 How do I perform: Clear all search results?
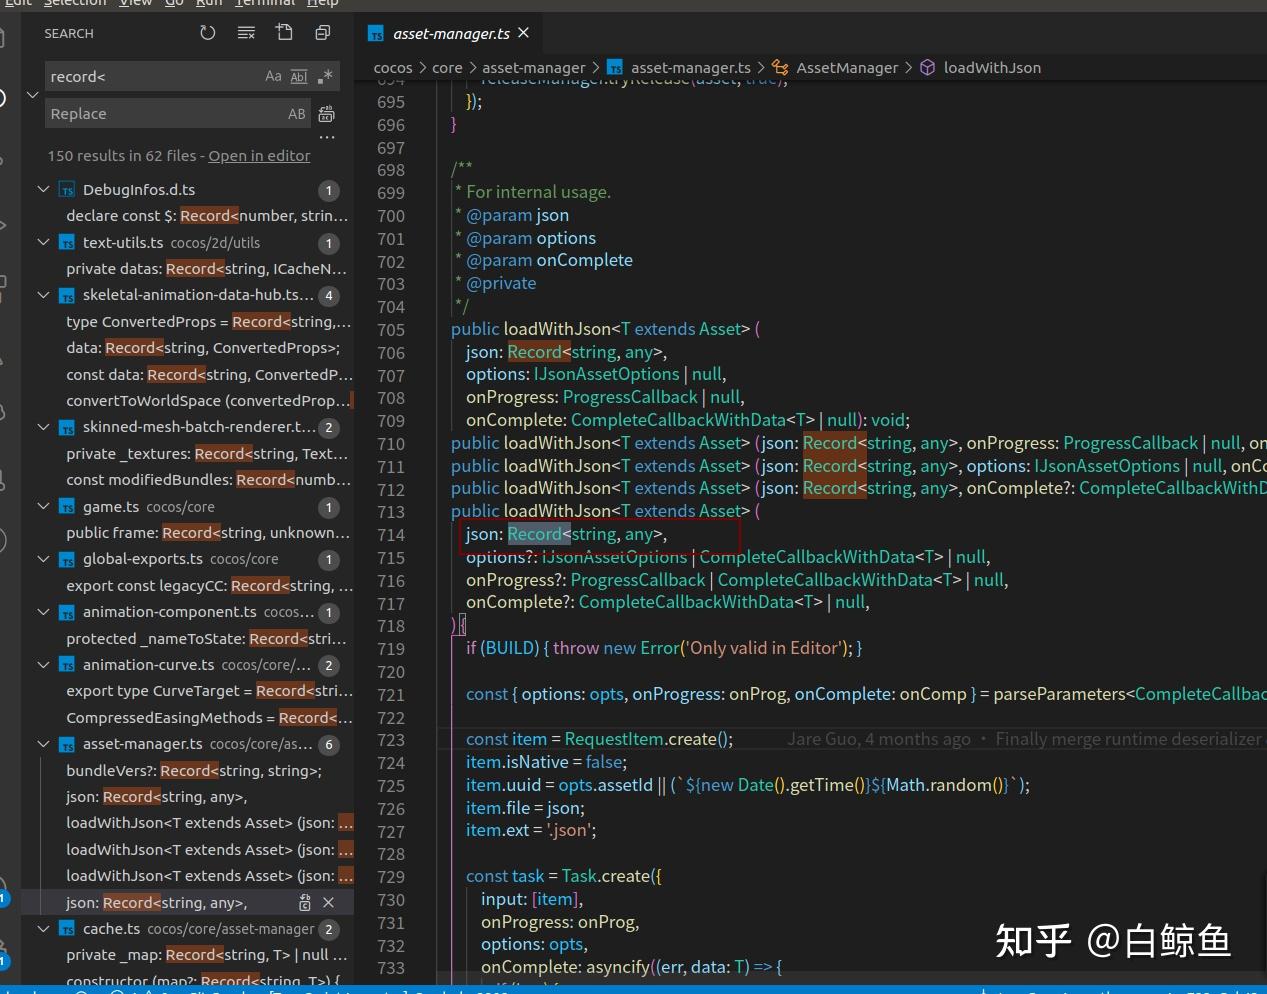point(246,33)
